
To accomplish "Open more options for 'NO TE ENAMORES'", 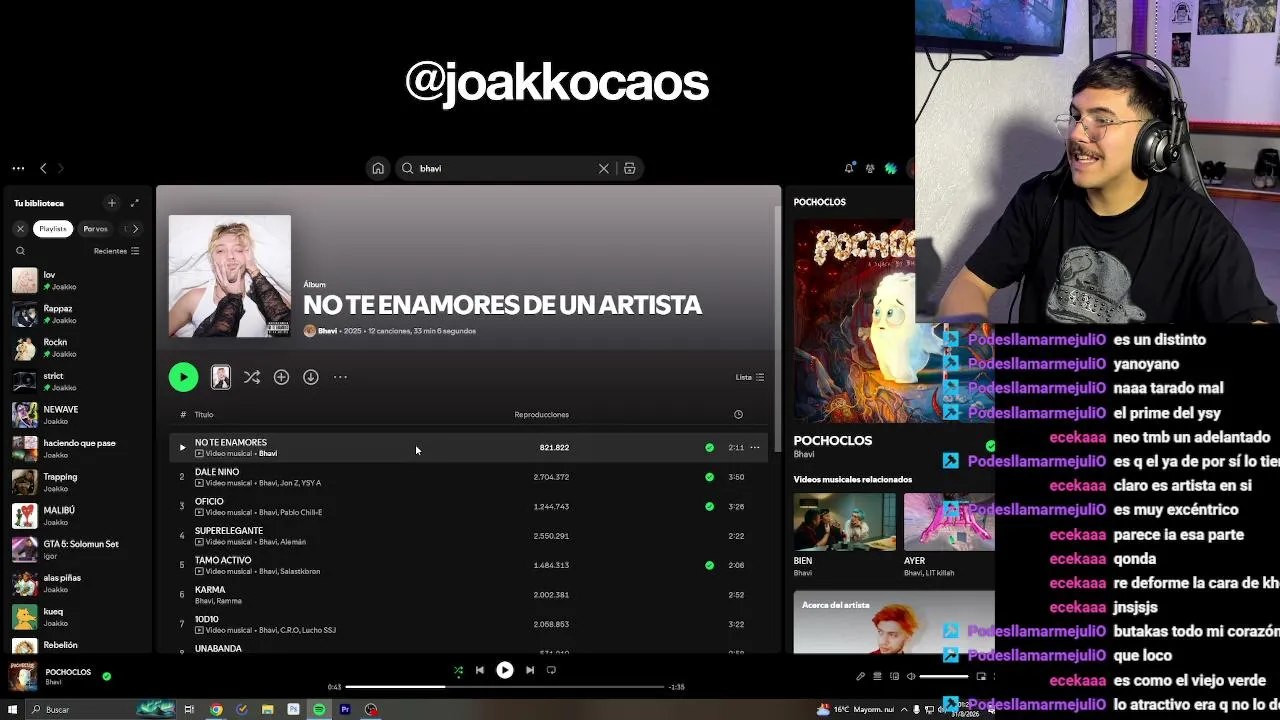I will pyautogui.click(x=755, y=448).
